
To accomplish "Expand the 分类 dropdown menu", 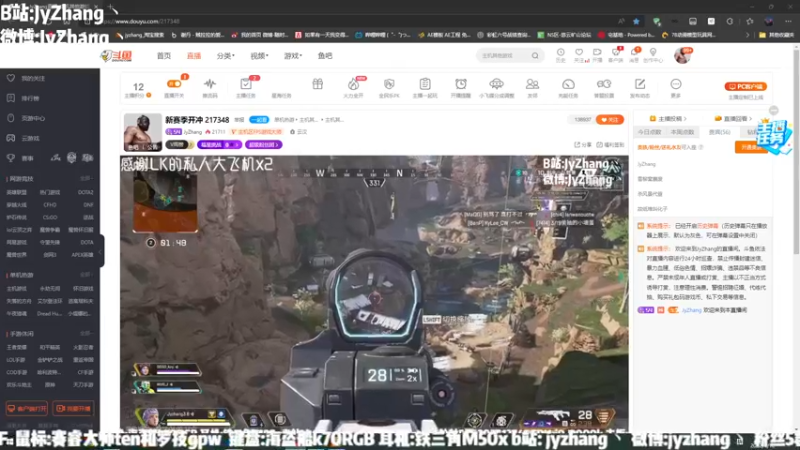I will (x=225, y=56).
